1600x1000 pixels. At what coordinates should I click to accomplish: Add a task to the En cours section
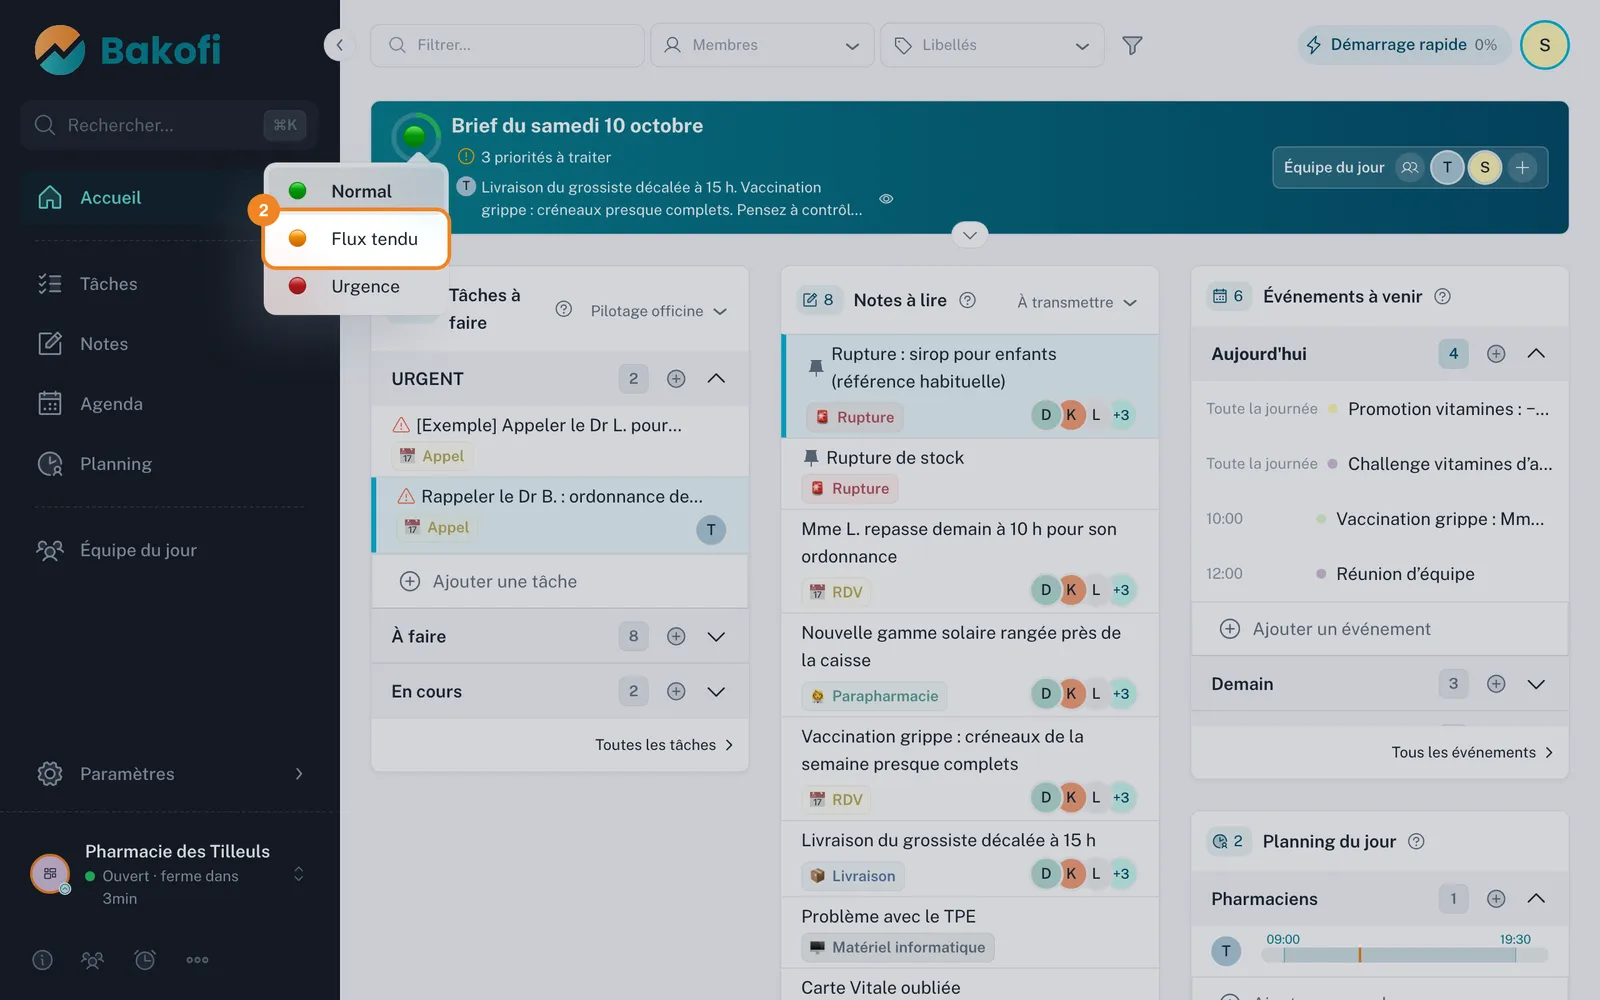point(676,691)
